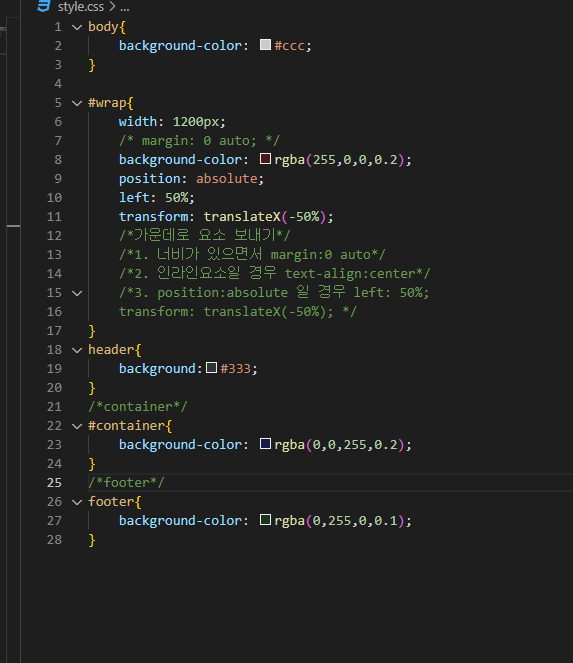
Task: Click 'position: absolute;' line
Action: [x=191, y=179]
